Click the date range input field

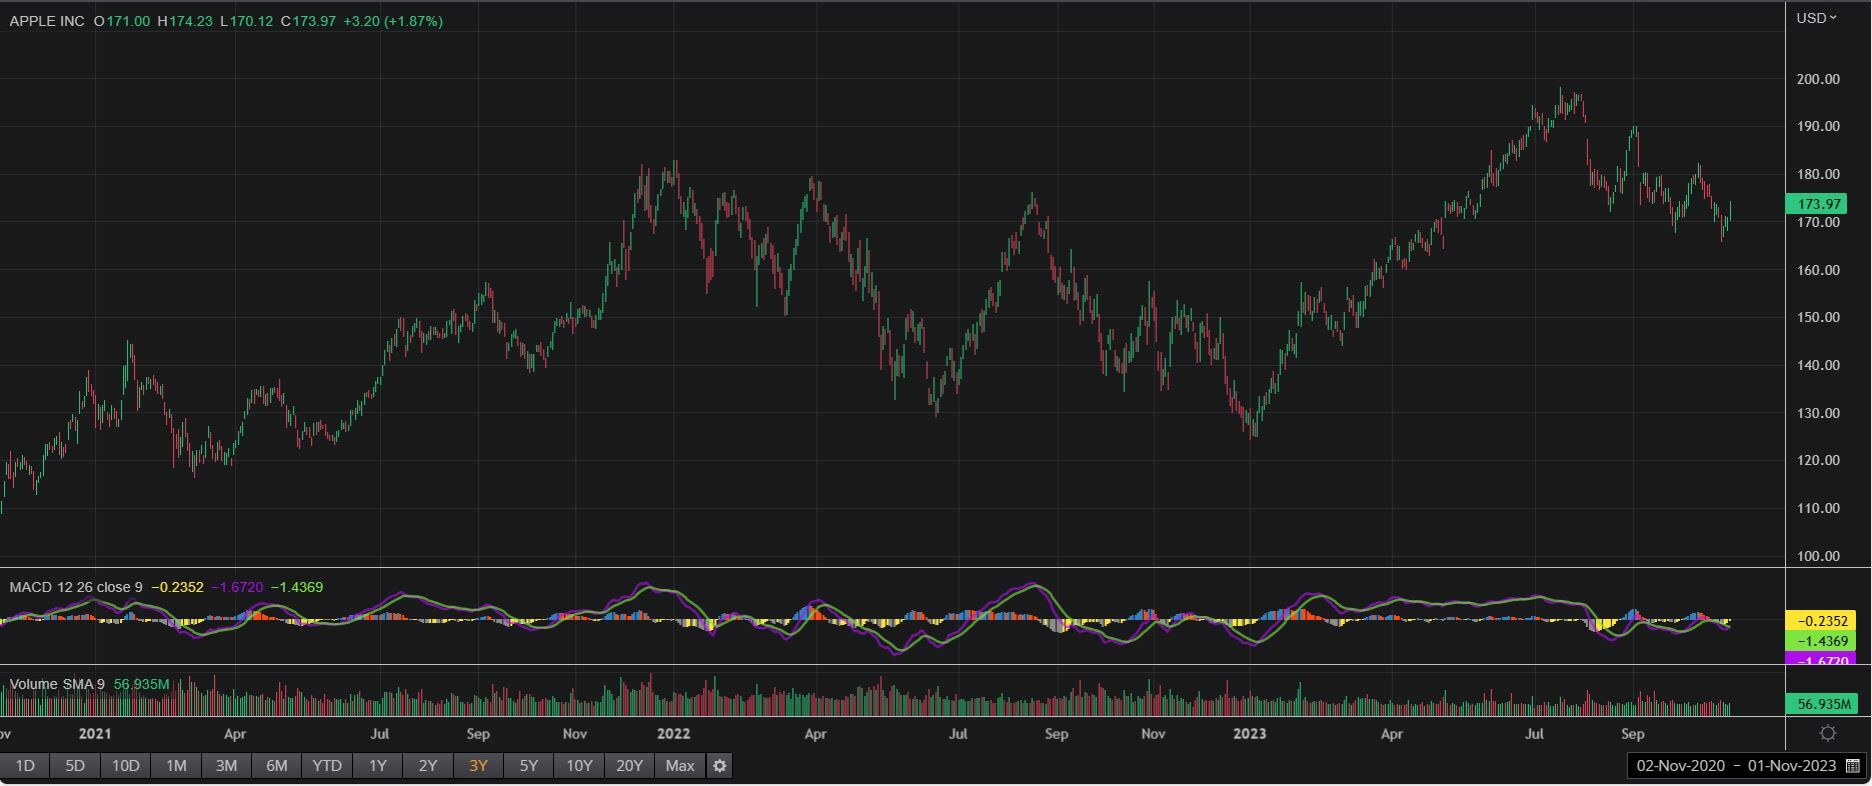click(x=1735, y=766)
